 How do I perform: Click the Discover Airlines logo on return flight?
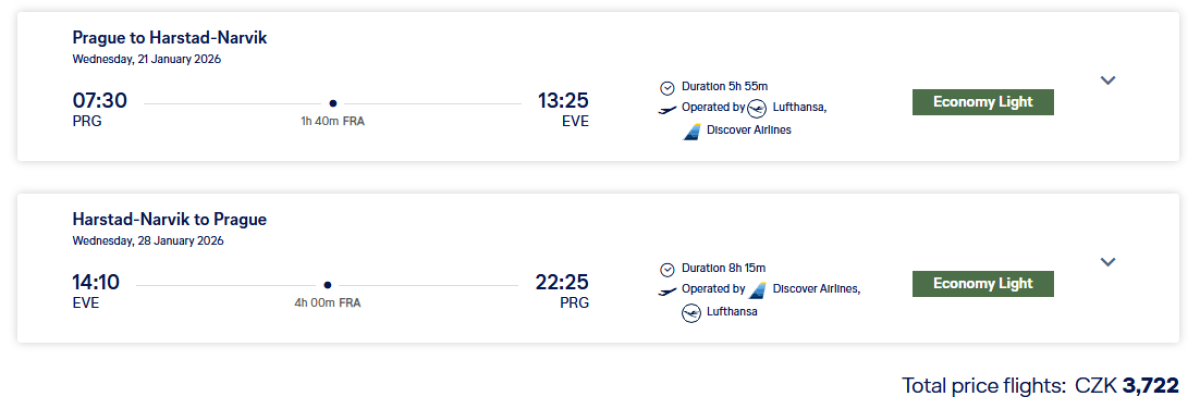758,290
